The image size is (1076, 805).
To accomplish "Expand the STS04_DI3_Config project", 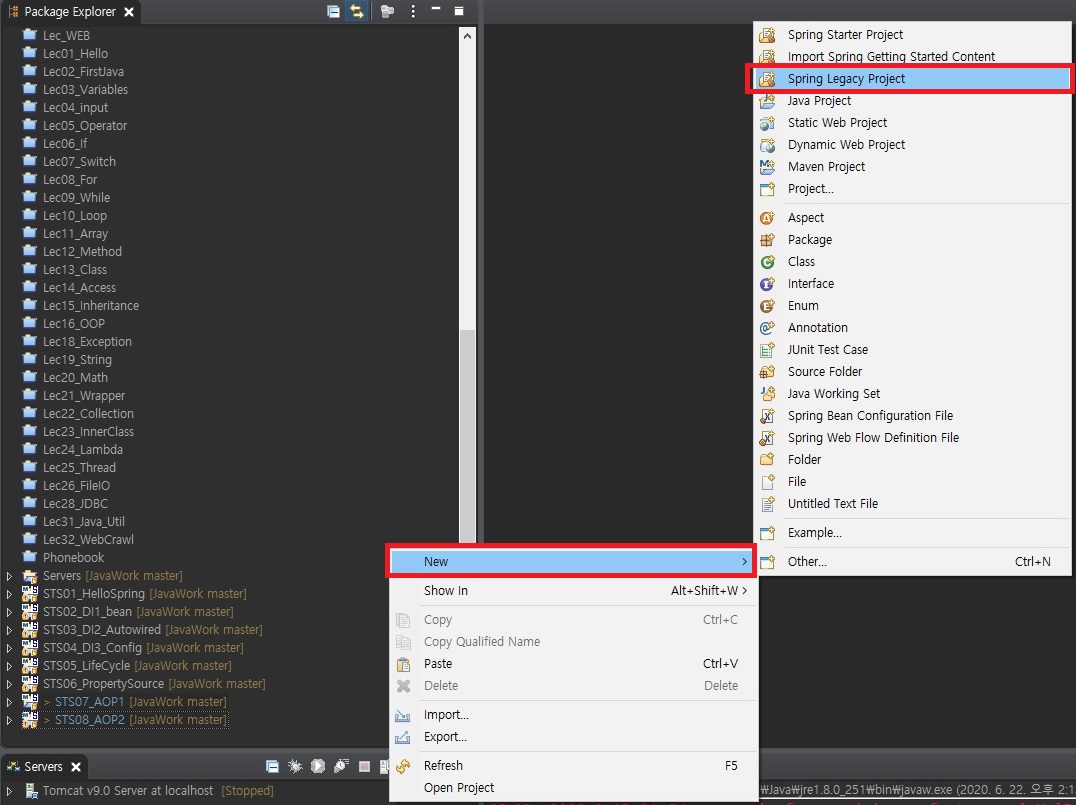I will coord(9,648).
